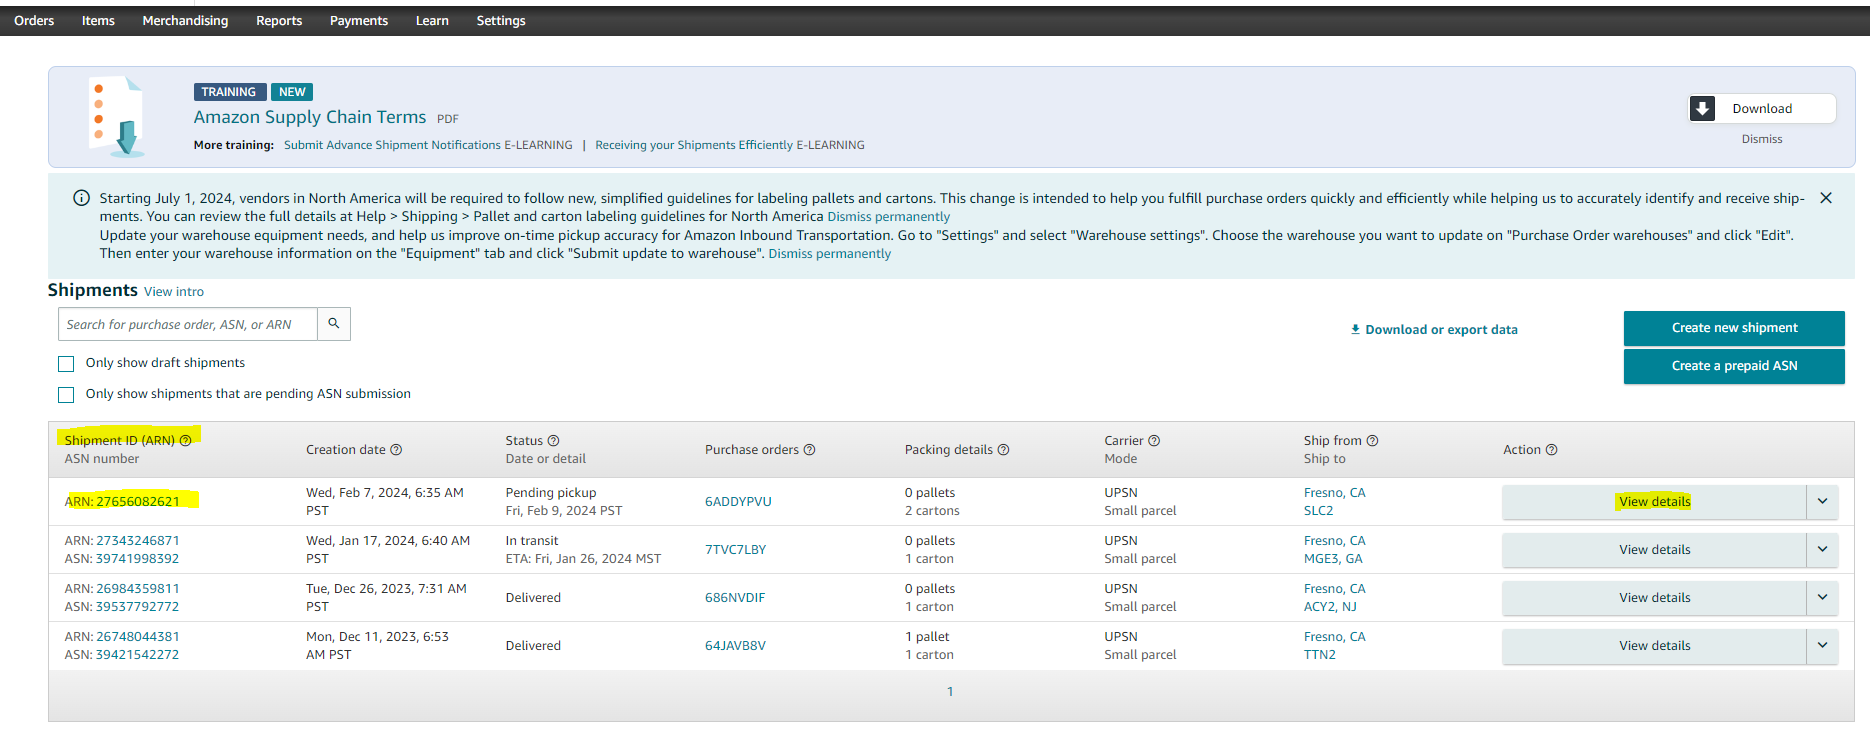This screenshot has width=1870, height=744.
Task: Click help icon next to Ship from header
Action: point(1372,440)
